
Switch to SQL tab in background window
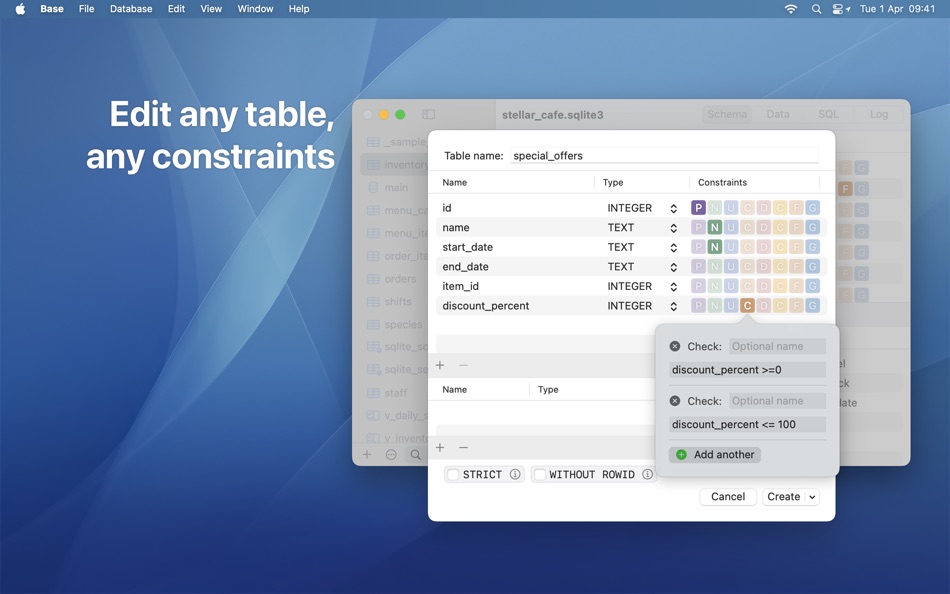click(x=828, y=115)
